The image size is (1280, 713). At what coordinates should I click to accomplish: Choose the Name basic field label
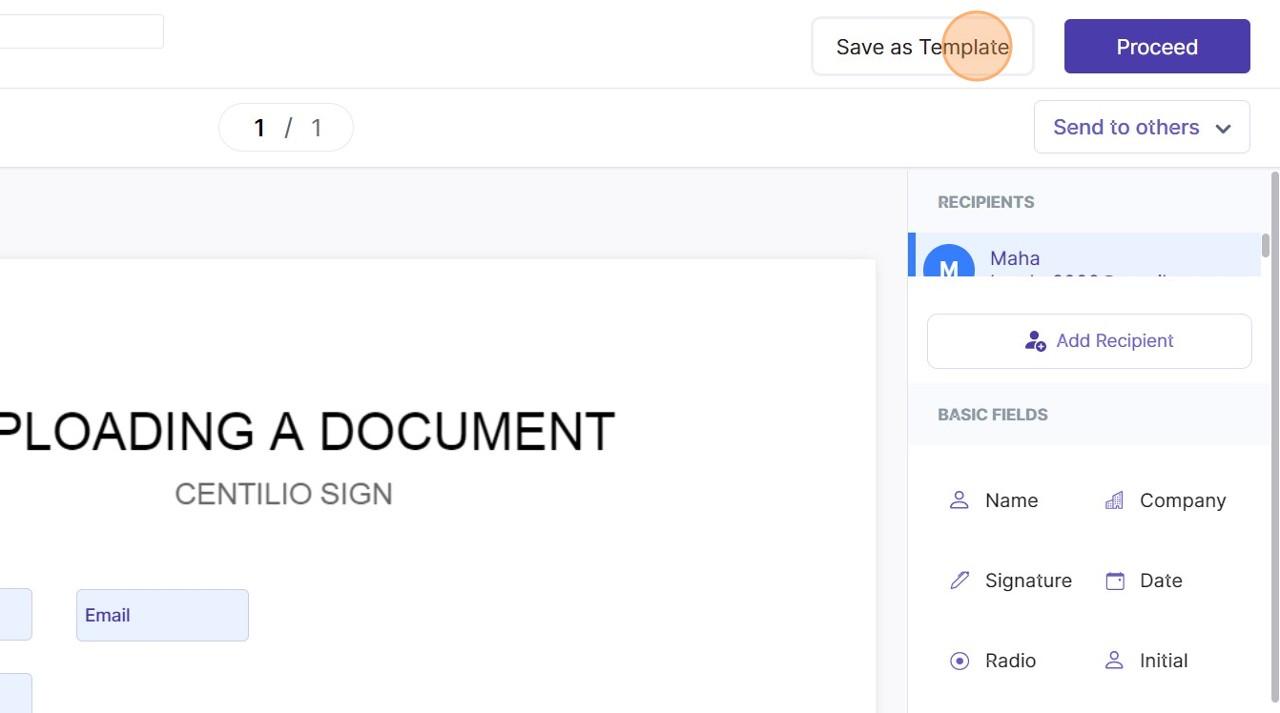[1011, 500]
